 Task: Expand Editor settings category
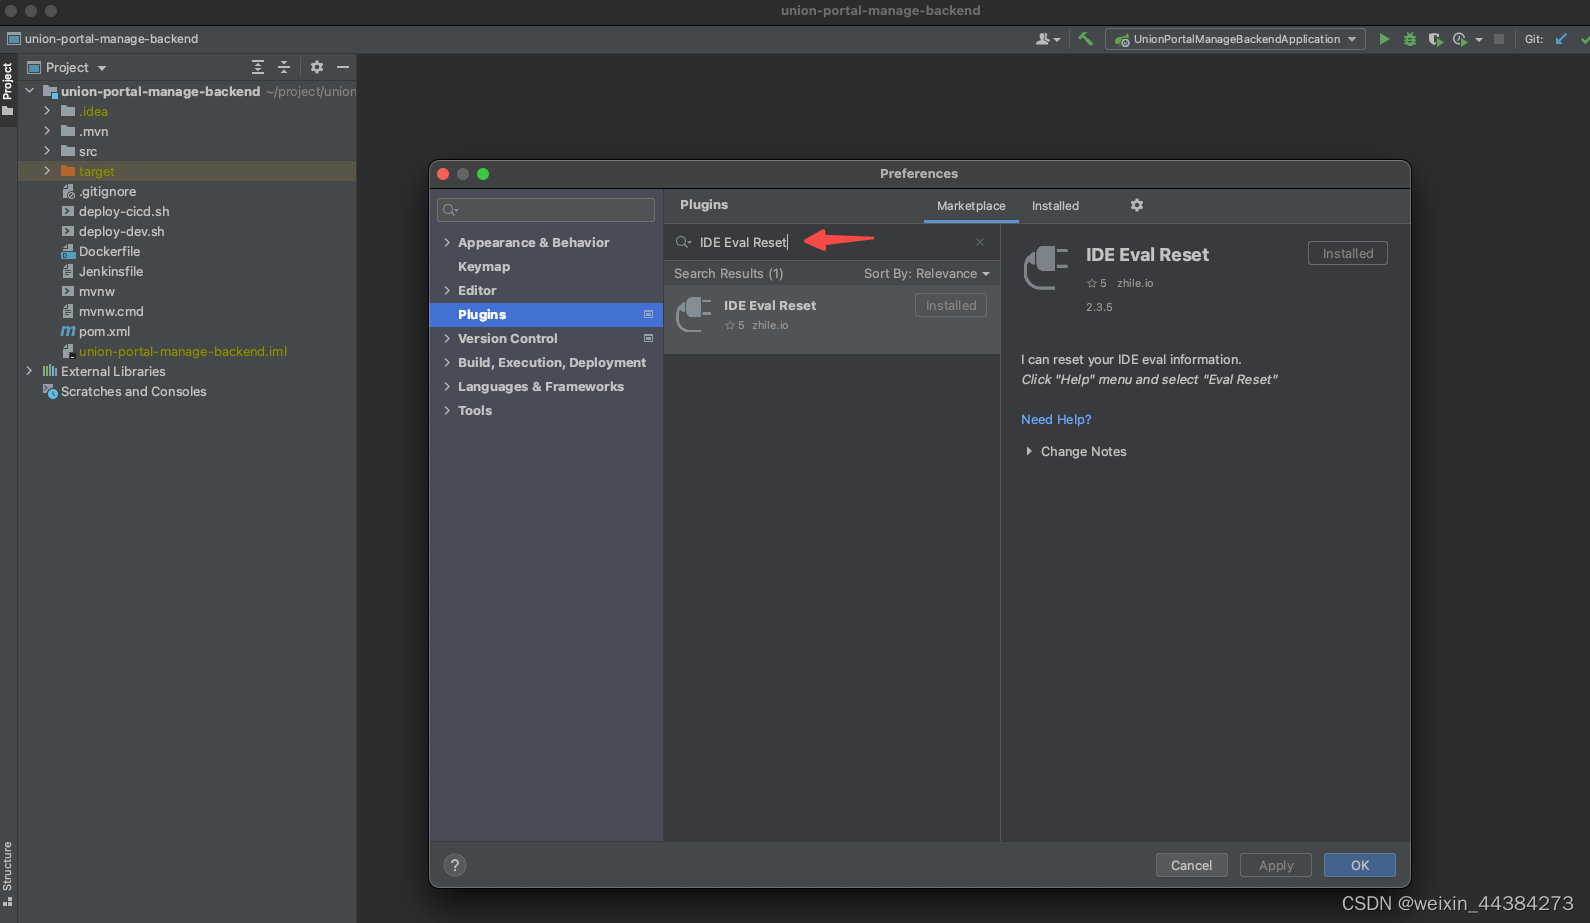(447, 291)
